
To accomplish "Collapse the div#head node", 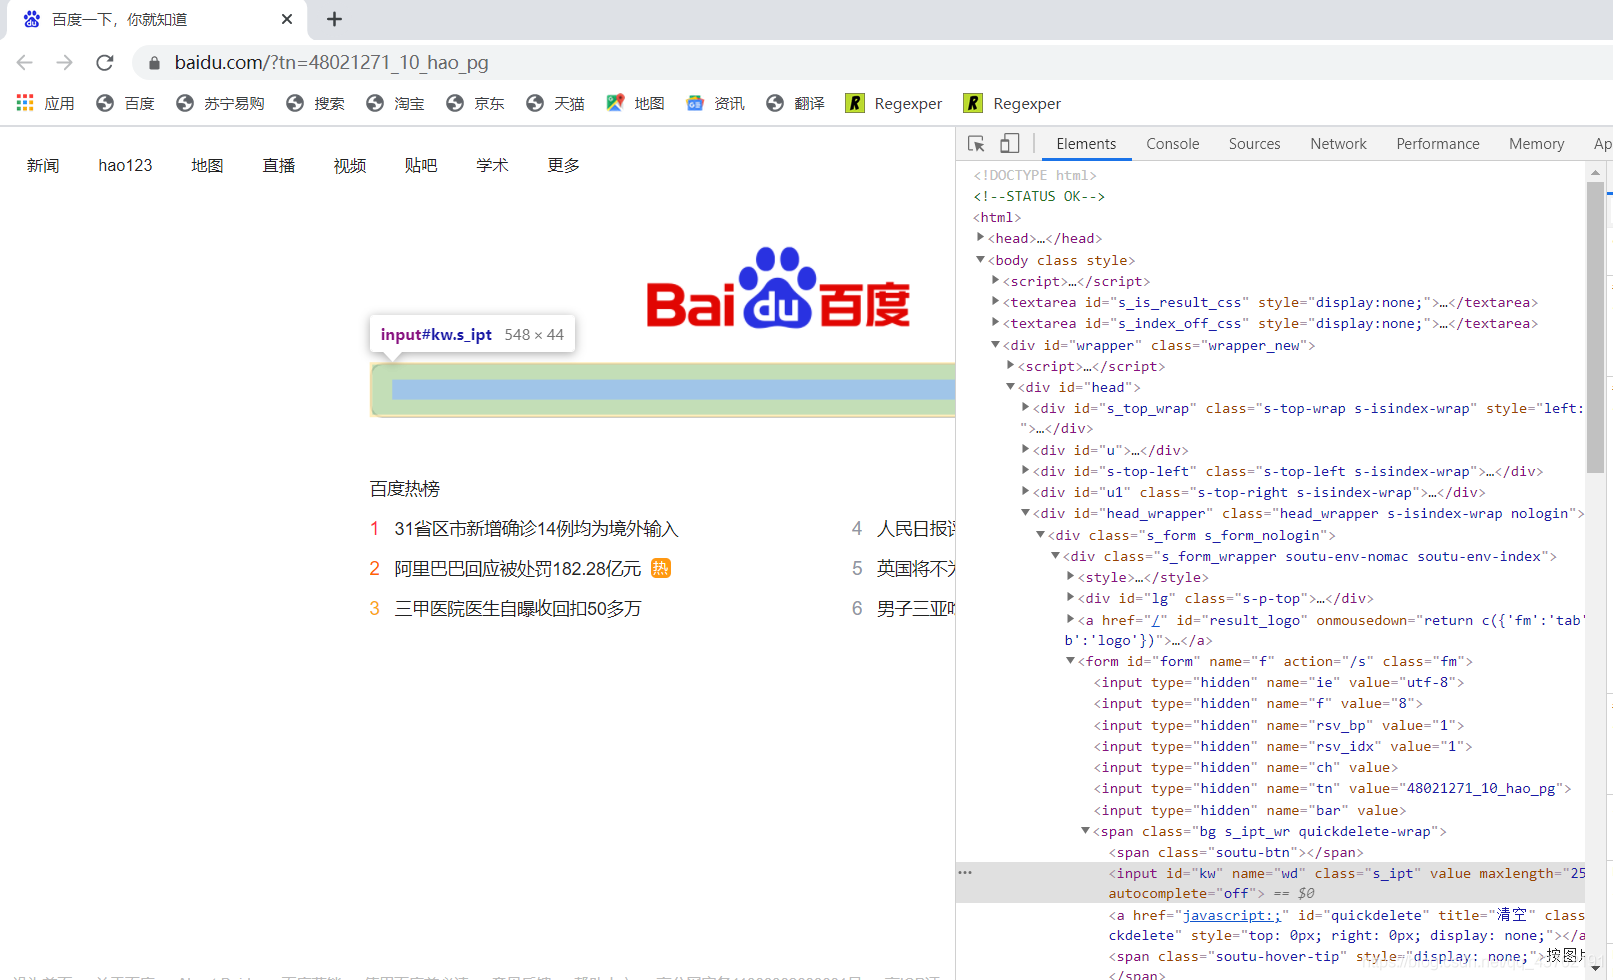I will click(1011, 387).
